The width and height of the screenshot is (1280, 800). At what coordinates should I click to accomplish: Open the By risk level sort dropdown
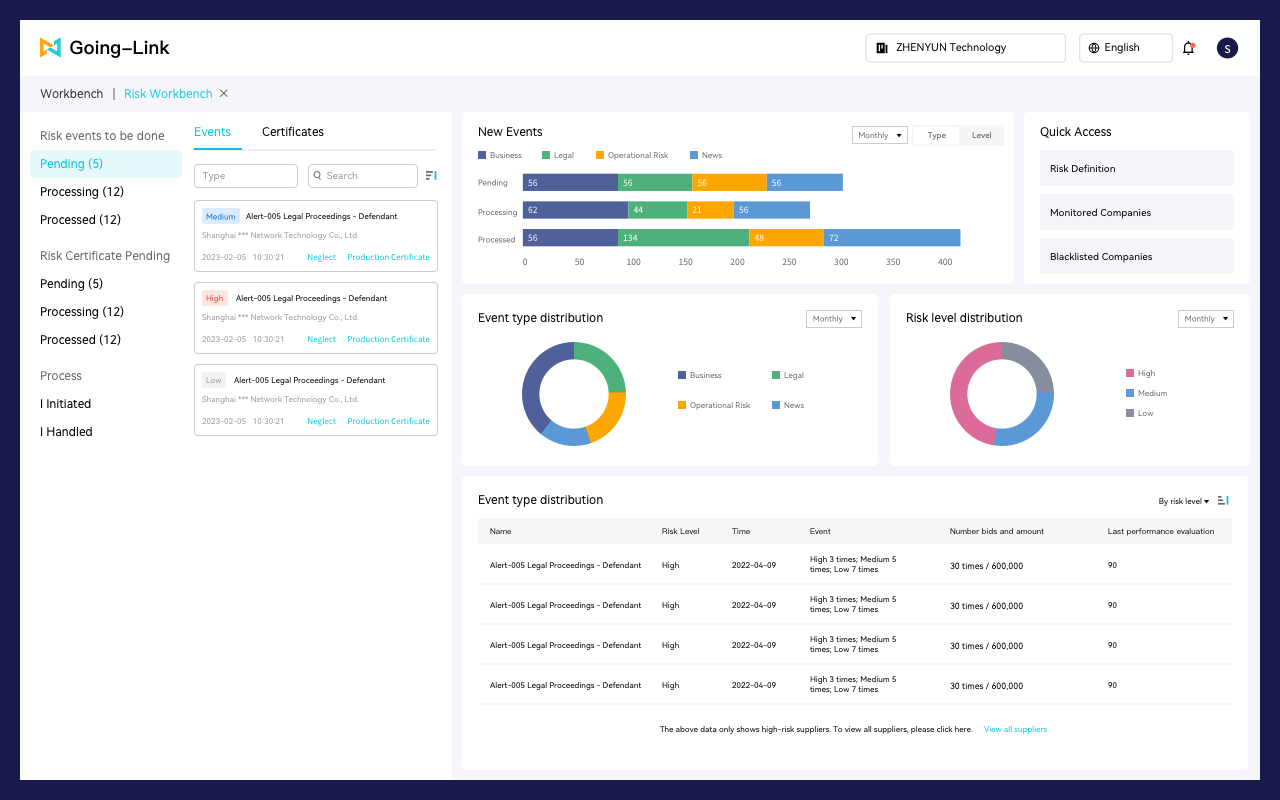pos(1183,502)
